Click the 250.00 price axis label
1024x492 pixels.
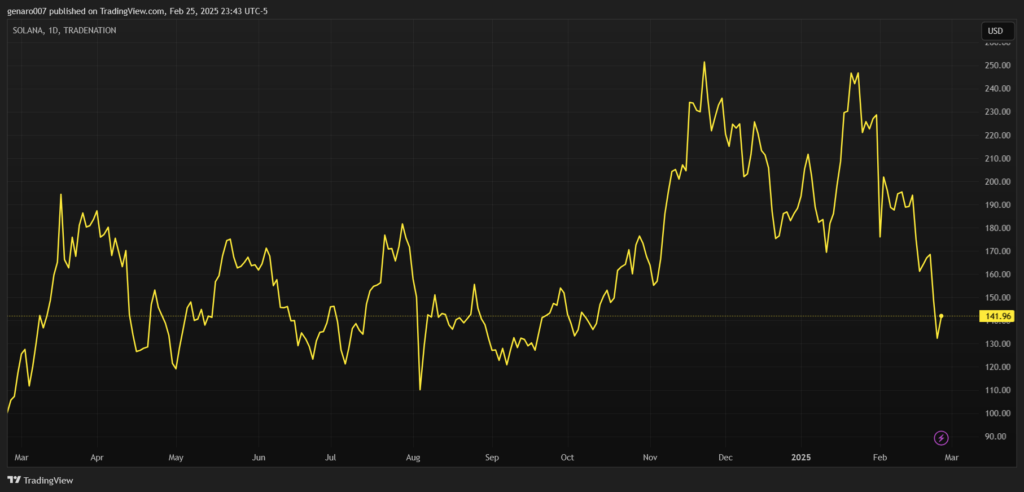pyautogui.click(x=997, y=66)
